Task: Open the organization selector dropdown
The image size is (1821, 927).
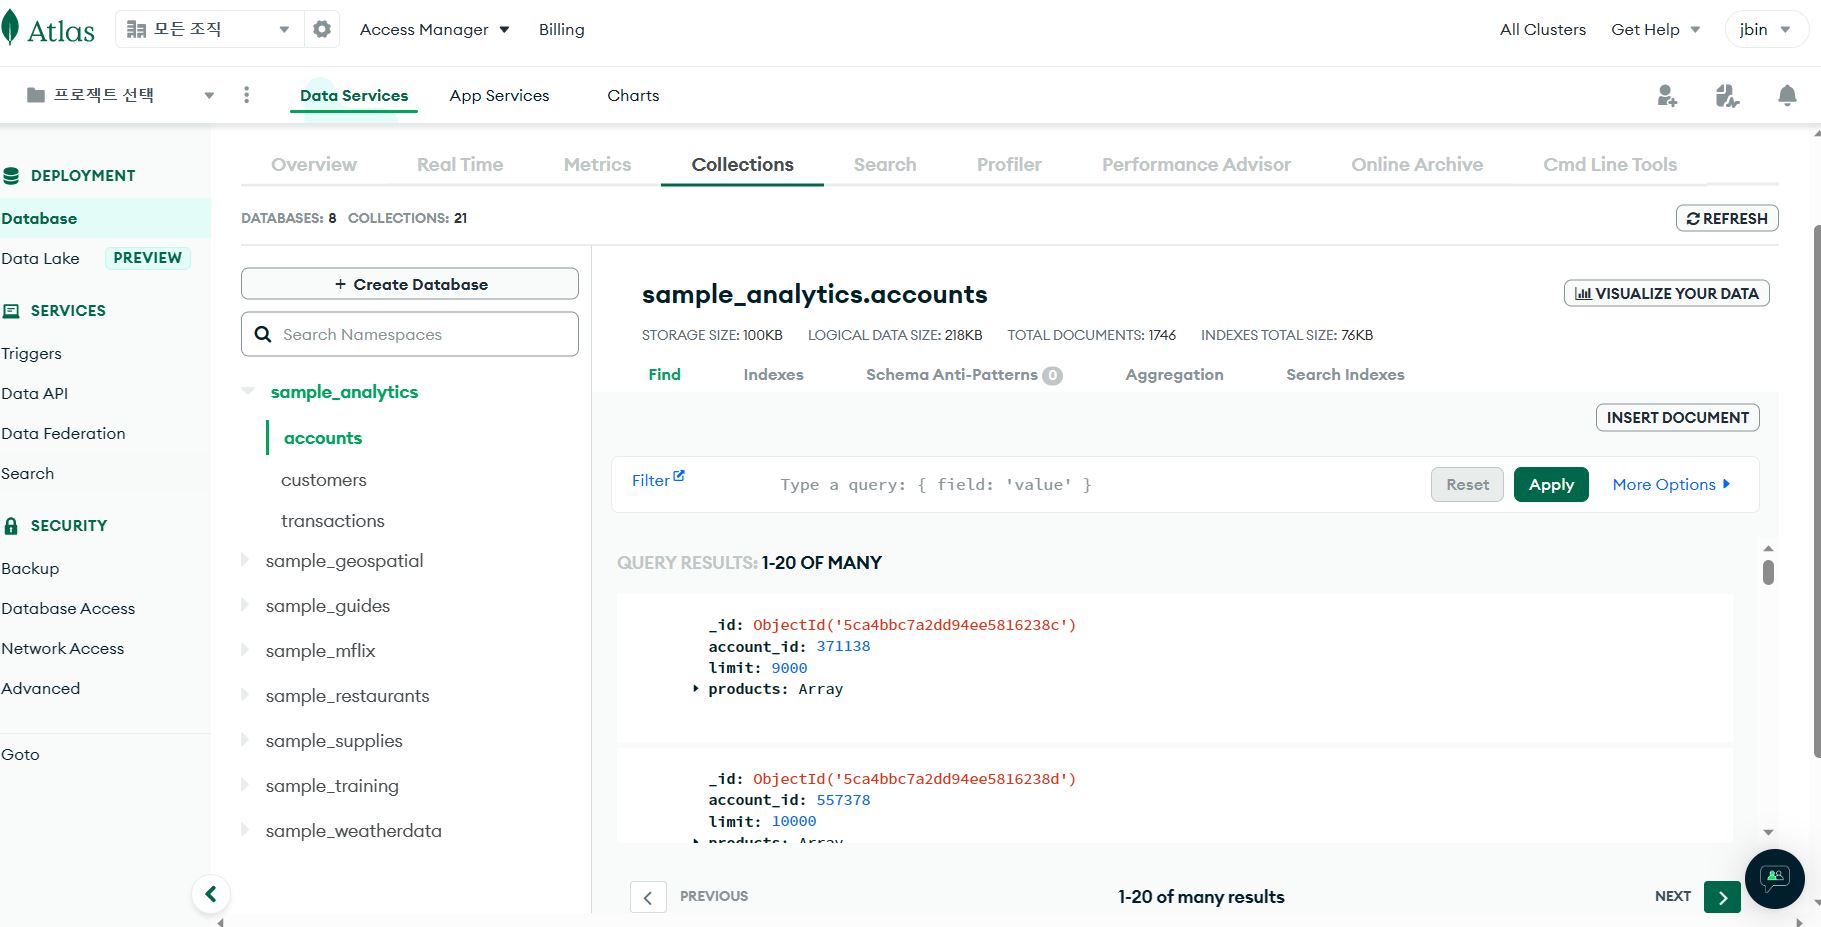Action: (208, 29)
